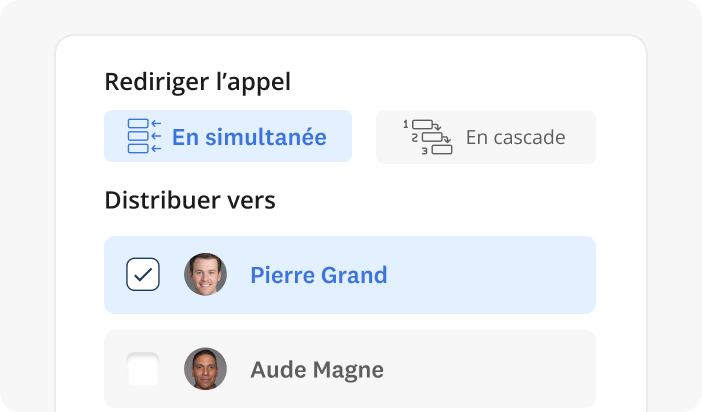Viewport: 702px width, 412px height.
Task: Click the Distribuer vers heading
Action: point(189,200)
